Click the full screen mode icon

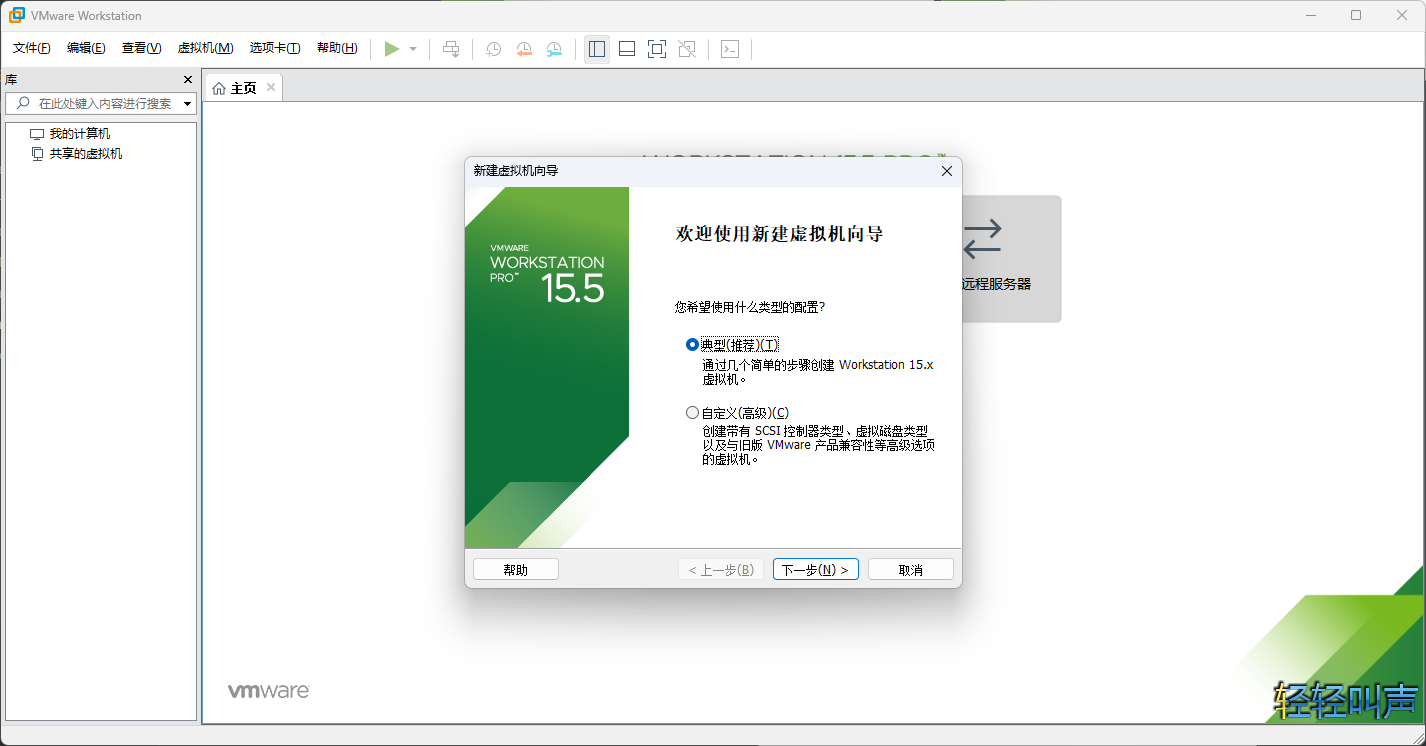tap(657, 48)
